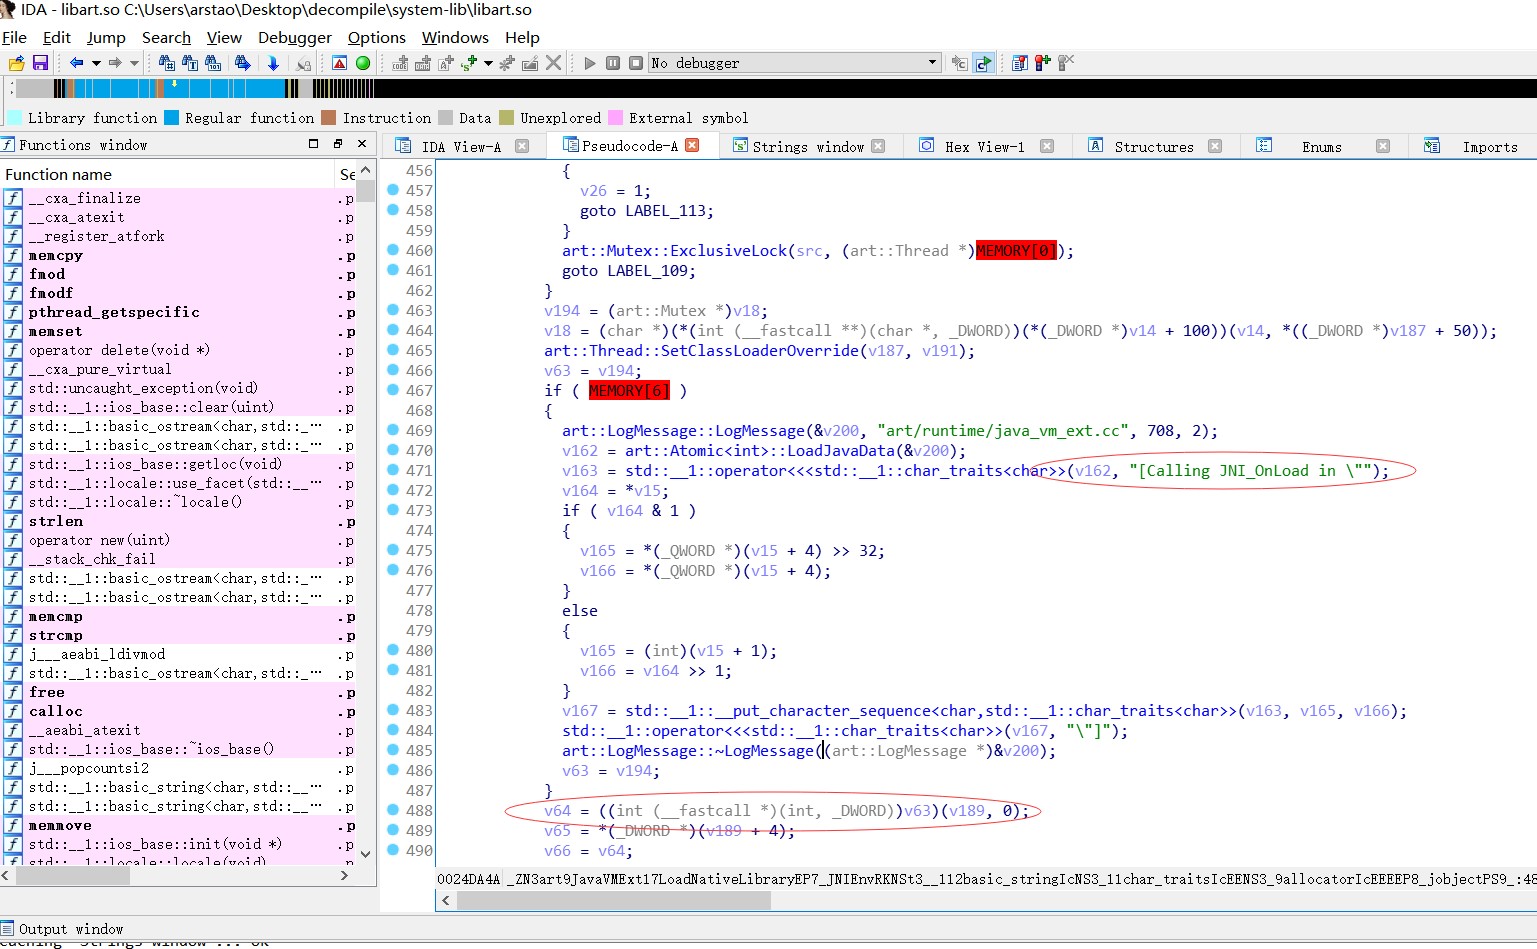This screenshot has height=949, width=1537.
Task: Stop the process with the stop icon
Action: [x=636, y=63]
